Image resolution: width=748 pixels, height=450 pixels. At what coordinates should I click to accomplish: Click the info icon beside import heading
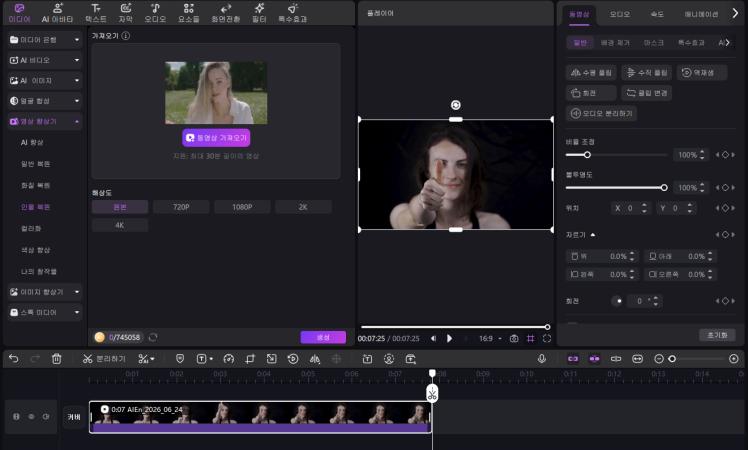(125, 36)
